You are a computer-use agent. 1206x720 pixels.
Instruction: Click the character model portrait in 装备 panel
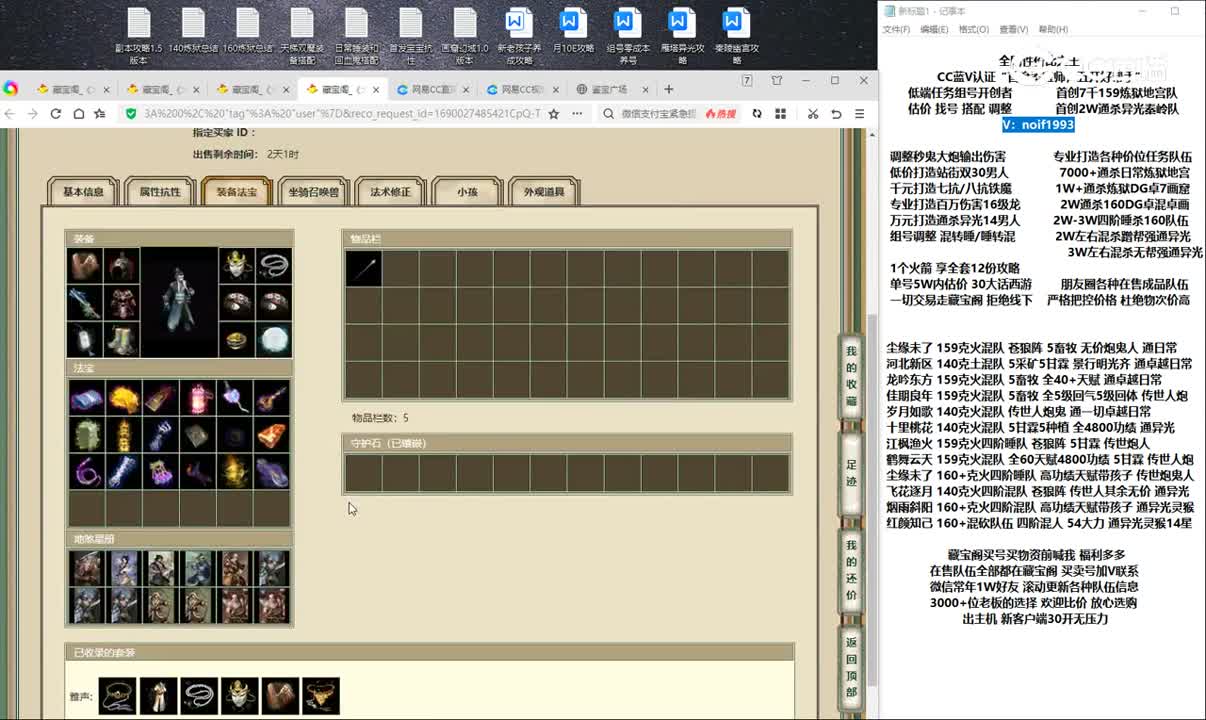click(179, 303)
